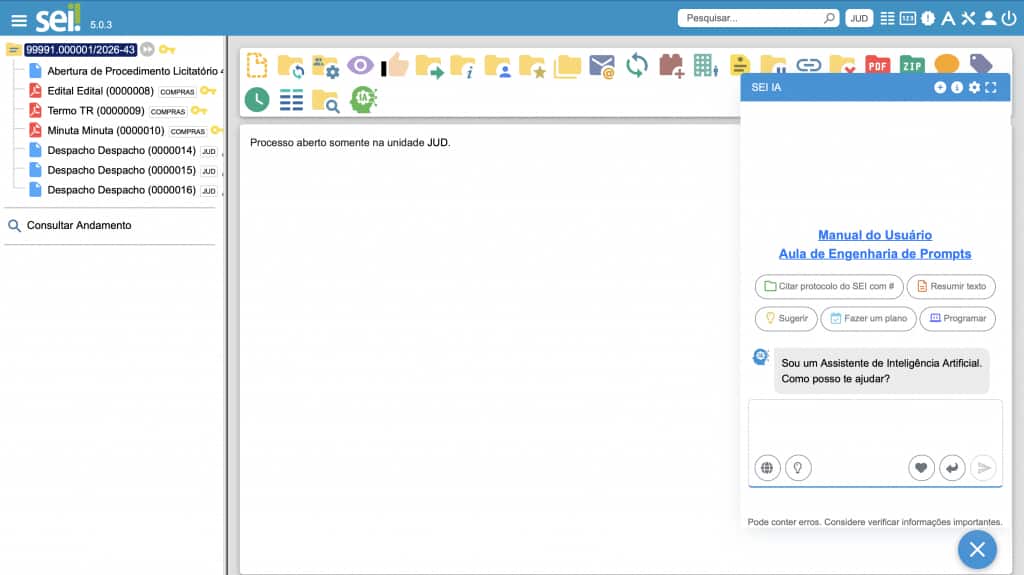The image size is (1024, 575).
Task: Expand SEI IA panel to fullscreen
Action: click(991, 88)
